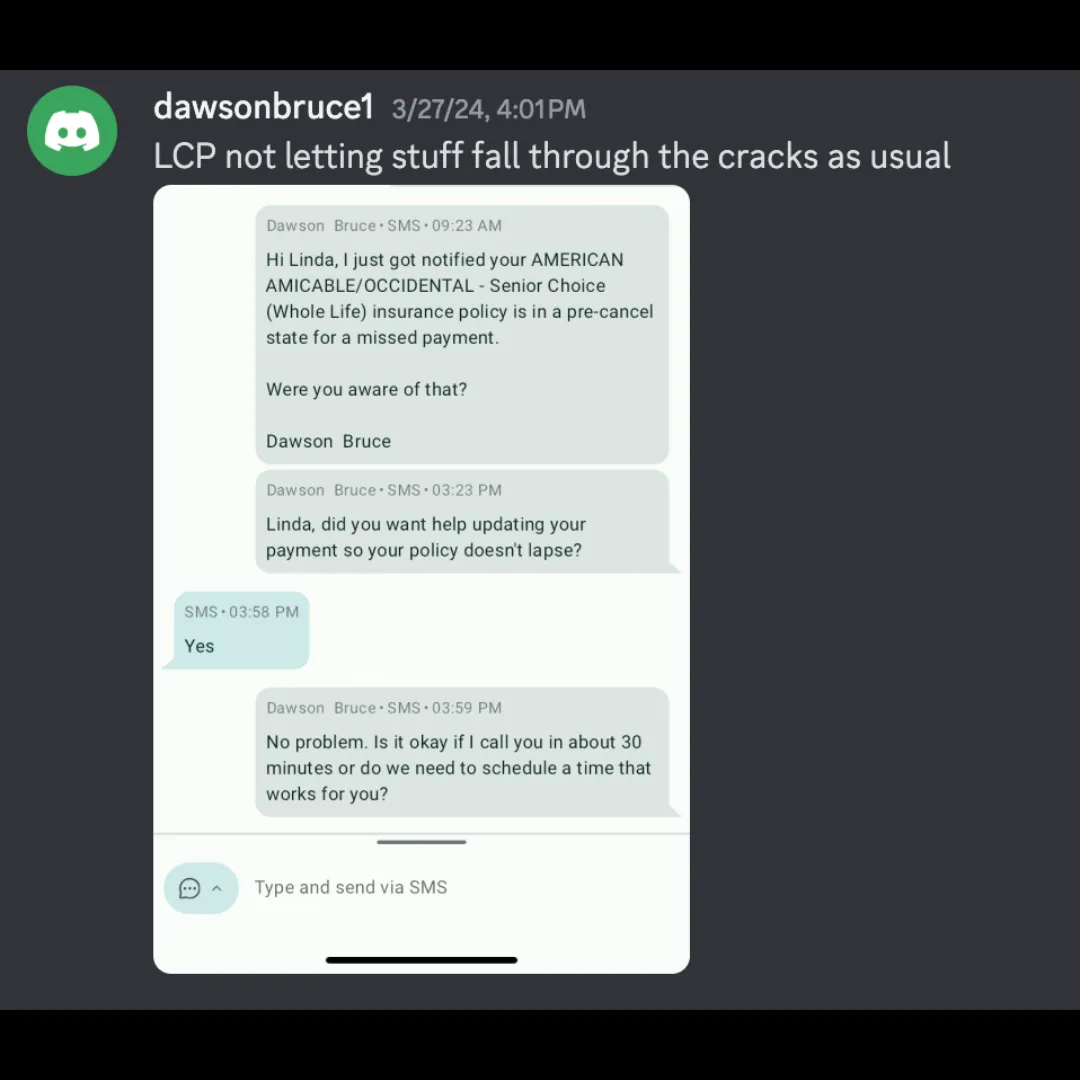Select the 09:23 AM Hi Linda message bubble

tap(462, 335)
